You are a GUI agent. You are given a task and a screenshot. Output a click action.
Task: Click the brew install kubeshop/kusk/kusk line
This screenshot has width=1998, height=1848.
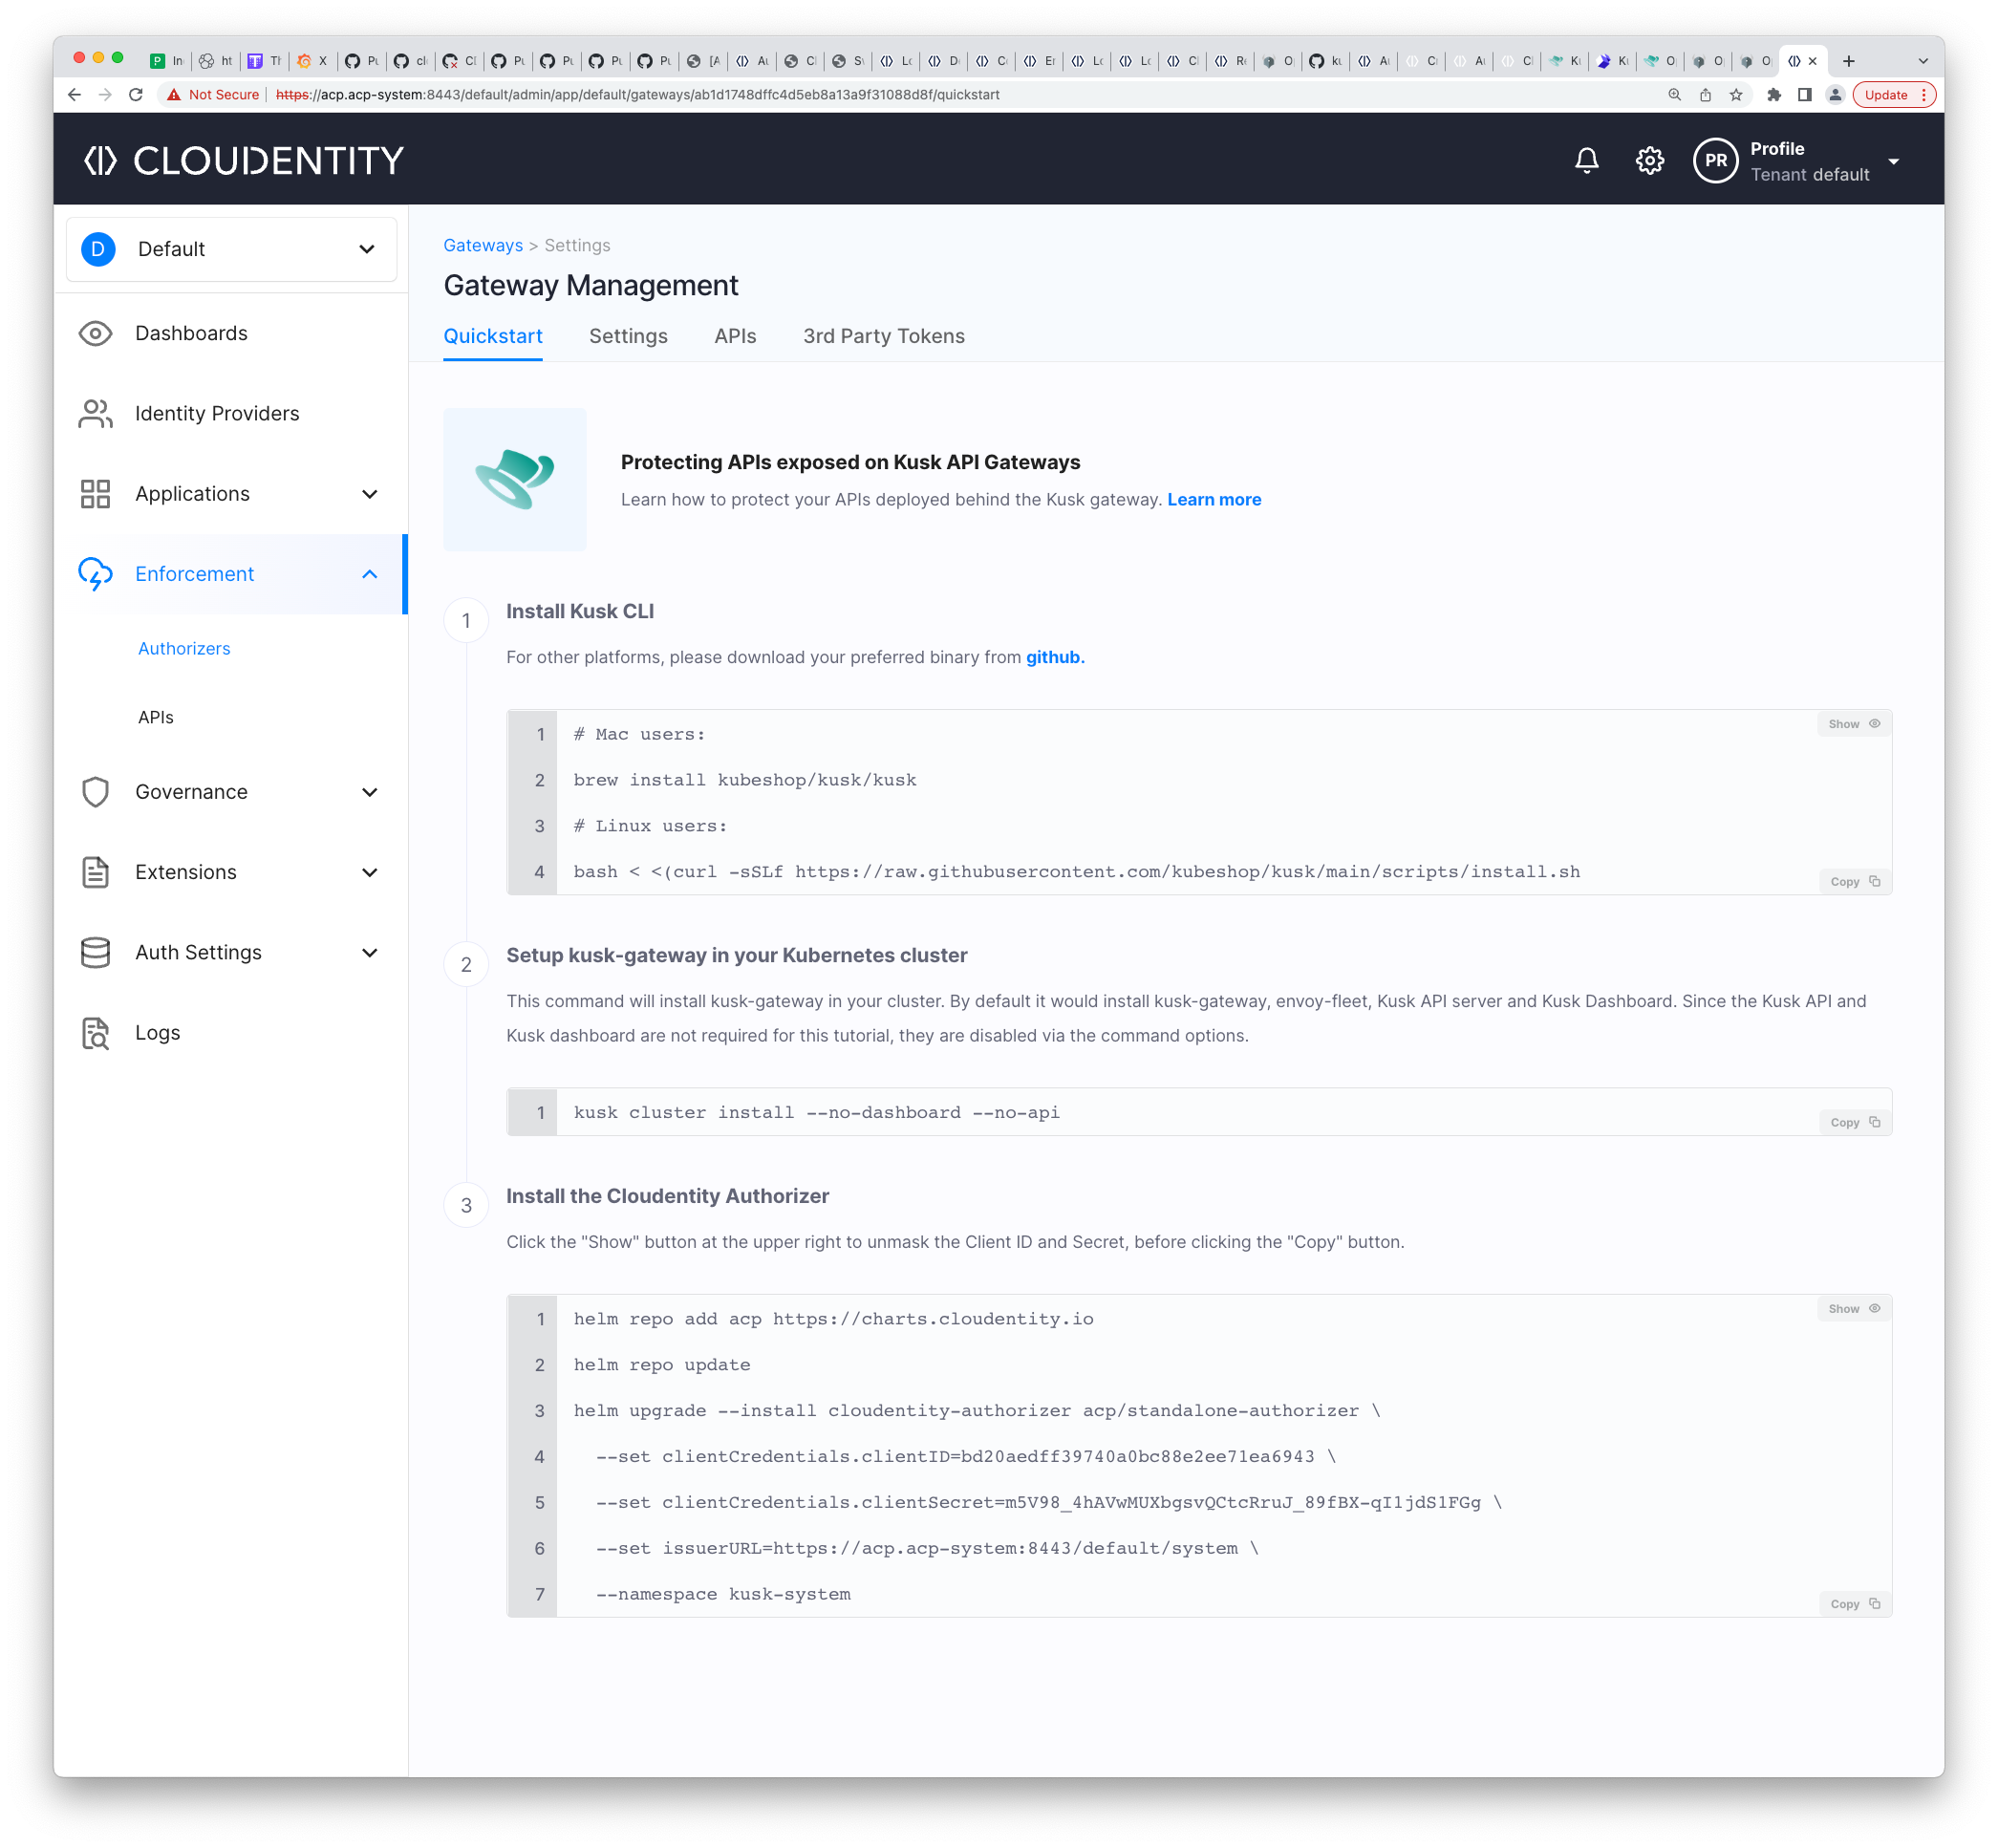click(744, 780)
